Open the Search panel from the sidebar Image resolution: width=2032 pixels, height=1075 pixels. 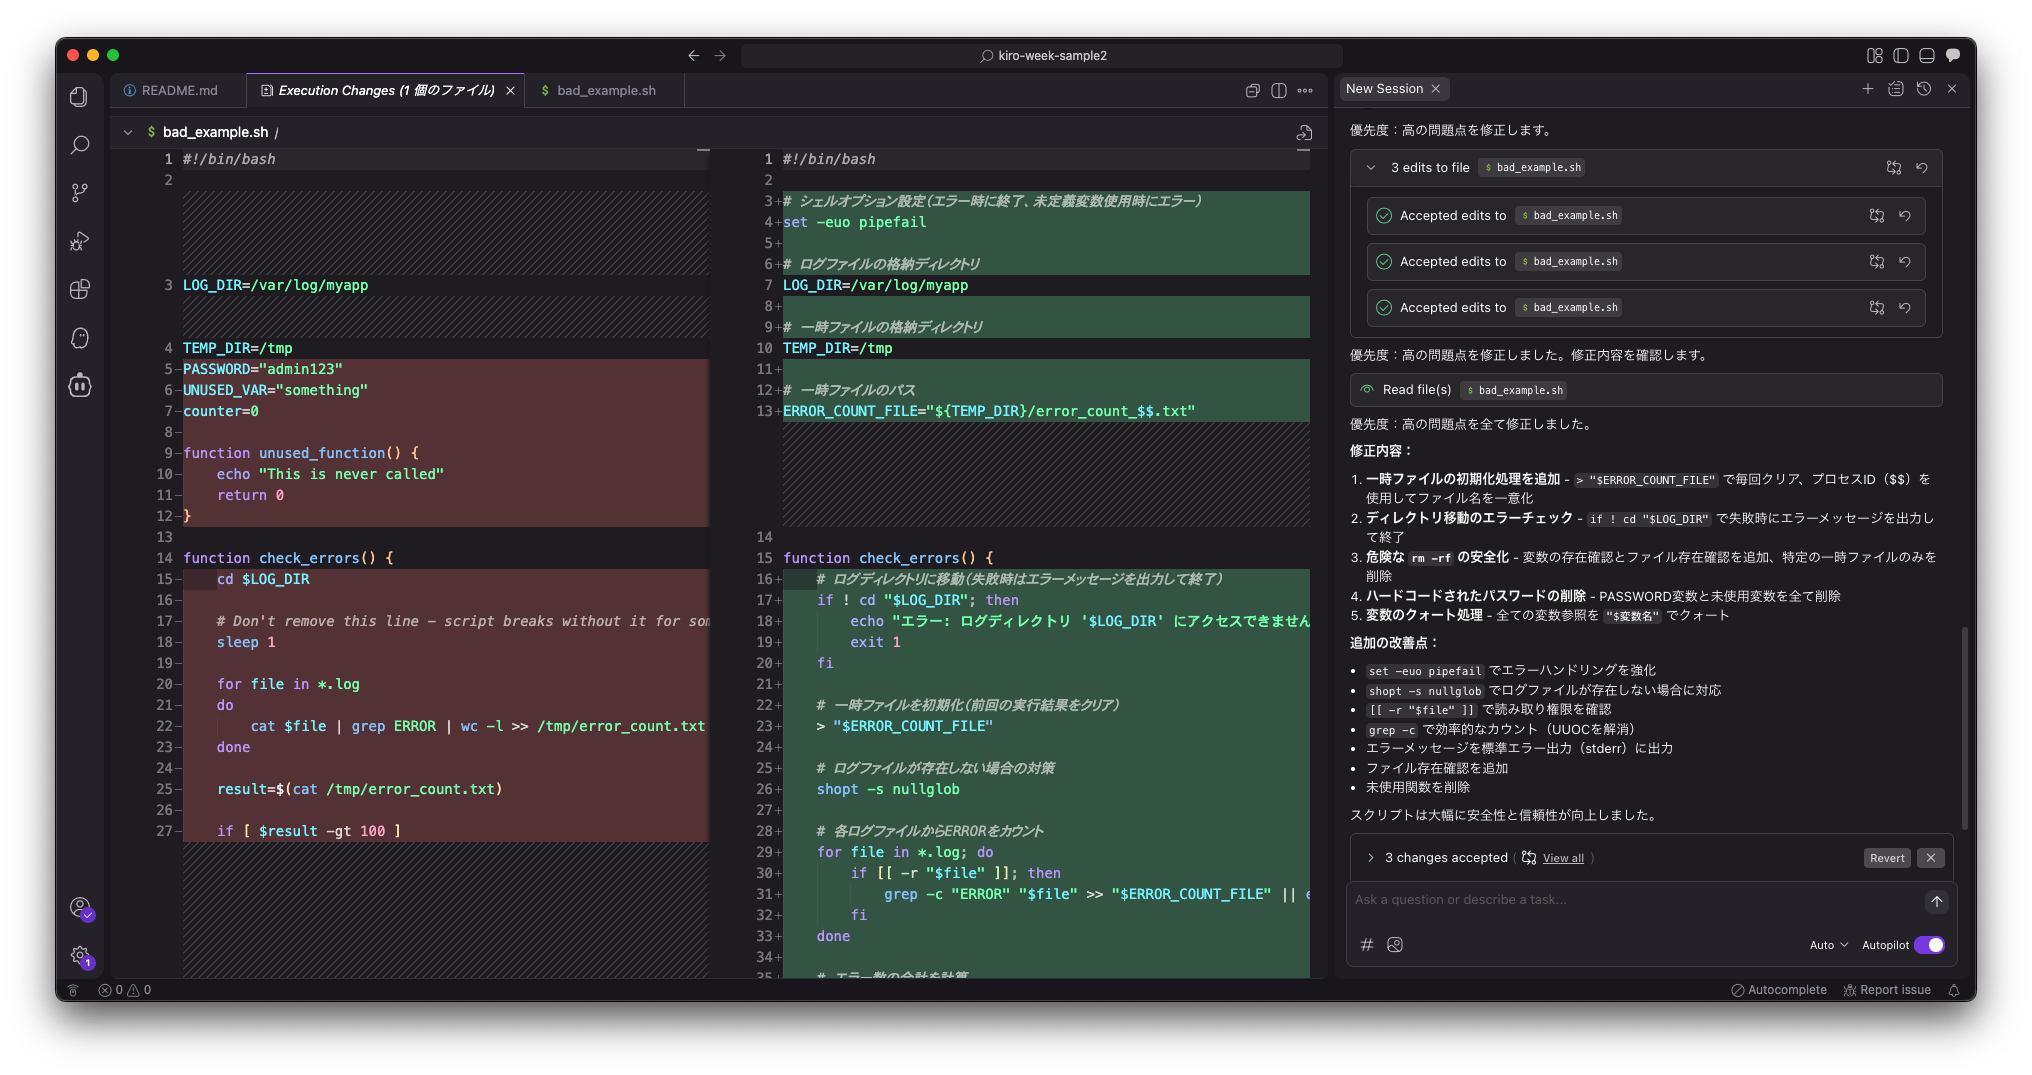click(x=80, y=145)
